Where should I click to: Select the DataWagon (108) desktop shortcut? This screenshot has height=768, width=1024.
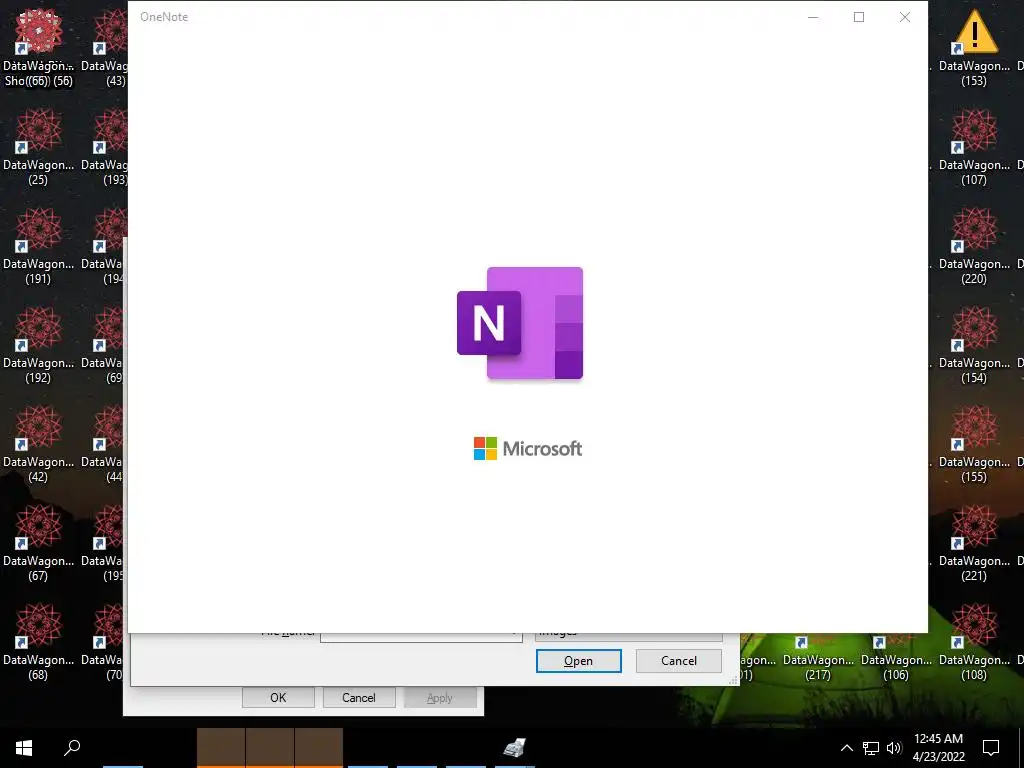tap(974, 642)
